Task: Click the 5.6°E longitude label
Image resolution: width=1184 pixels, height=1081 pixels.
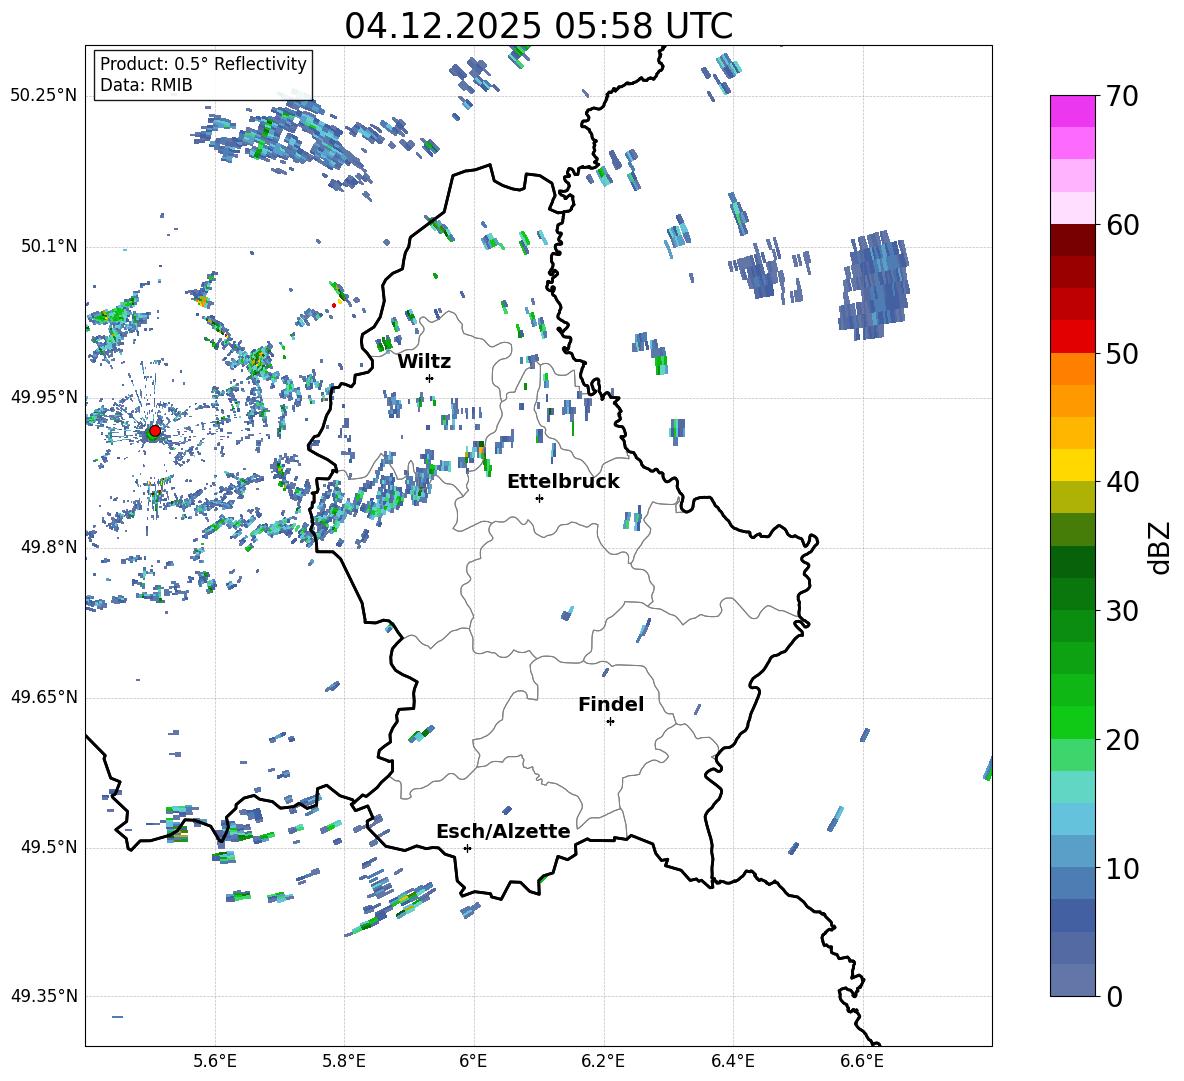Action: (215, 1061)
